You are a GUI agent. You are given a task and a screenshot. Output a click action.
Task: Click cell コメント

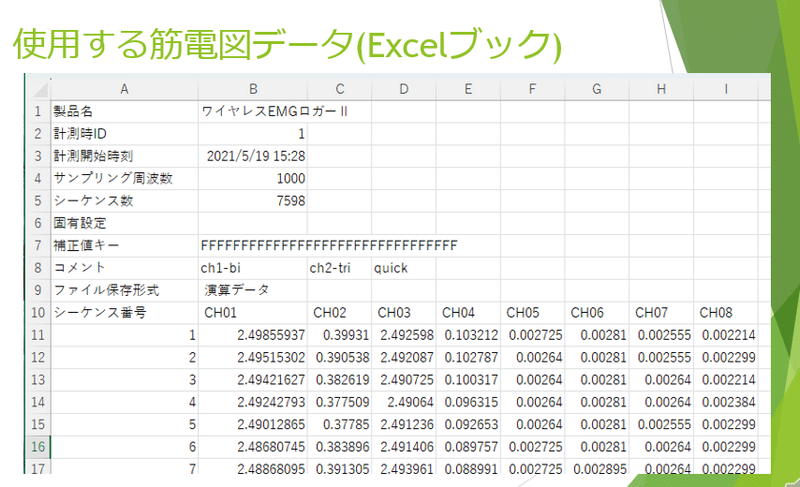(124, 268)
